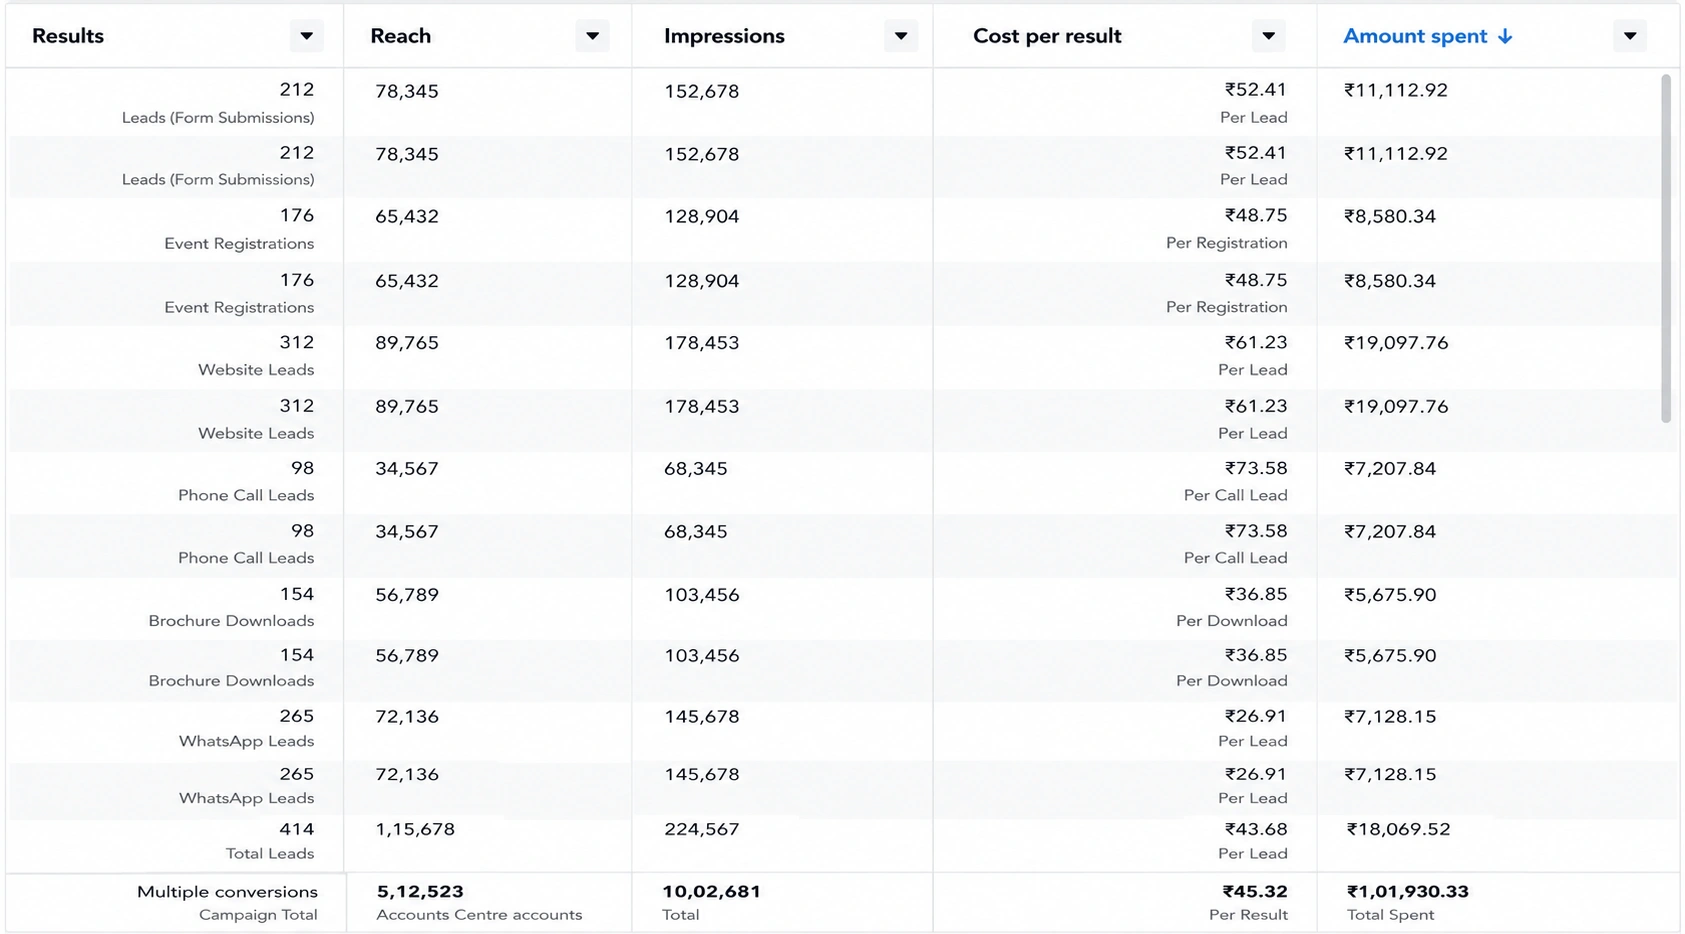Click the vertical scrollbar of the table
The width and height of the screenshot is (1685, 934).
point(1665,248)
